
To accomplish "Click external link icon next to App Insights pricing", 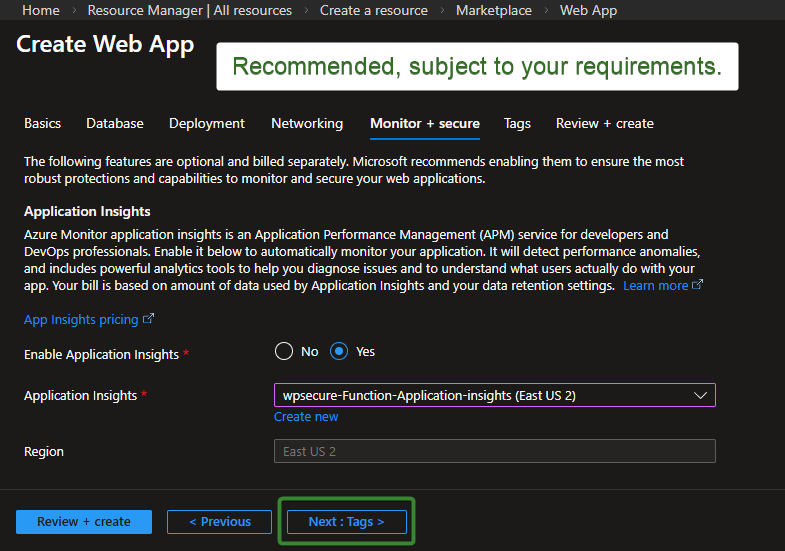I will [149, 320].
